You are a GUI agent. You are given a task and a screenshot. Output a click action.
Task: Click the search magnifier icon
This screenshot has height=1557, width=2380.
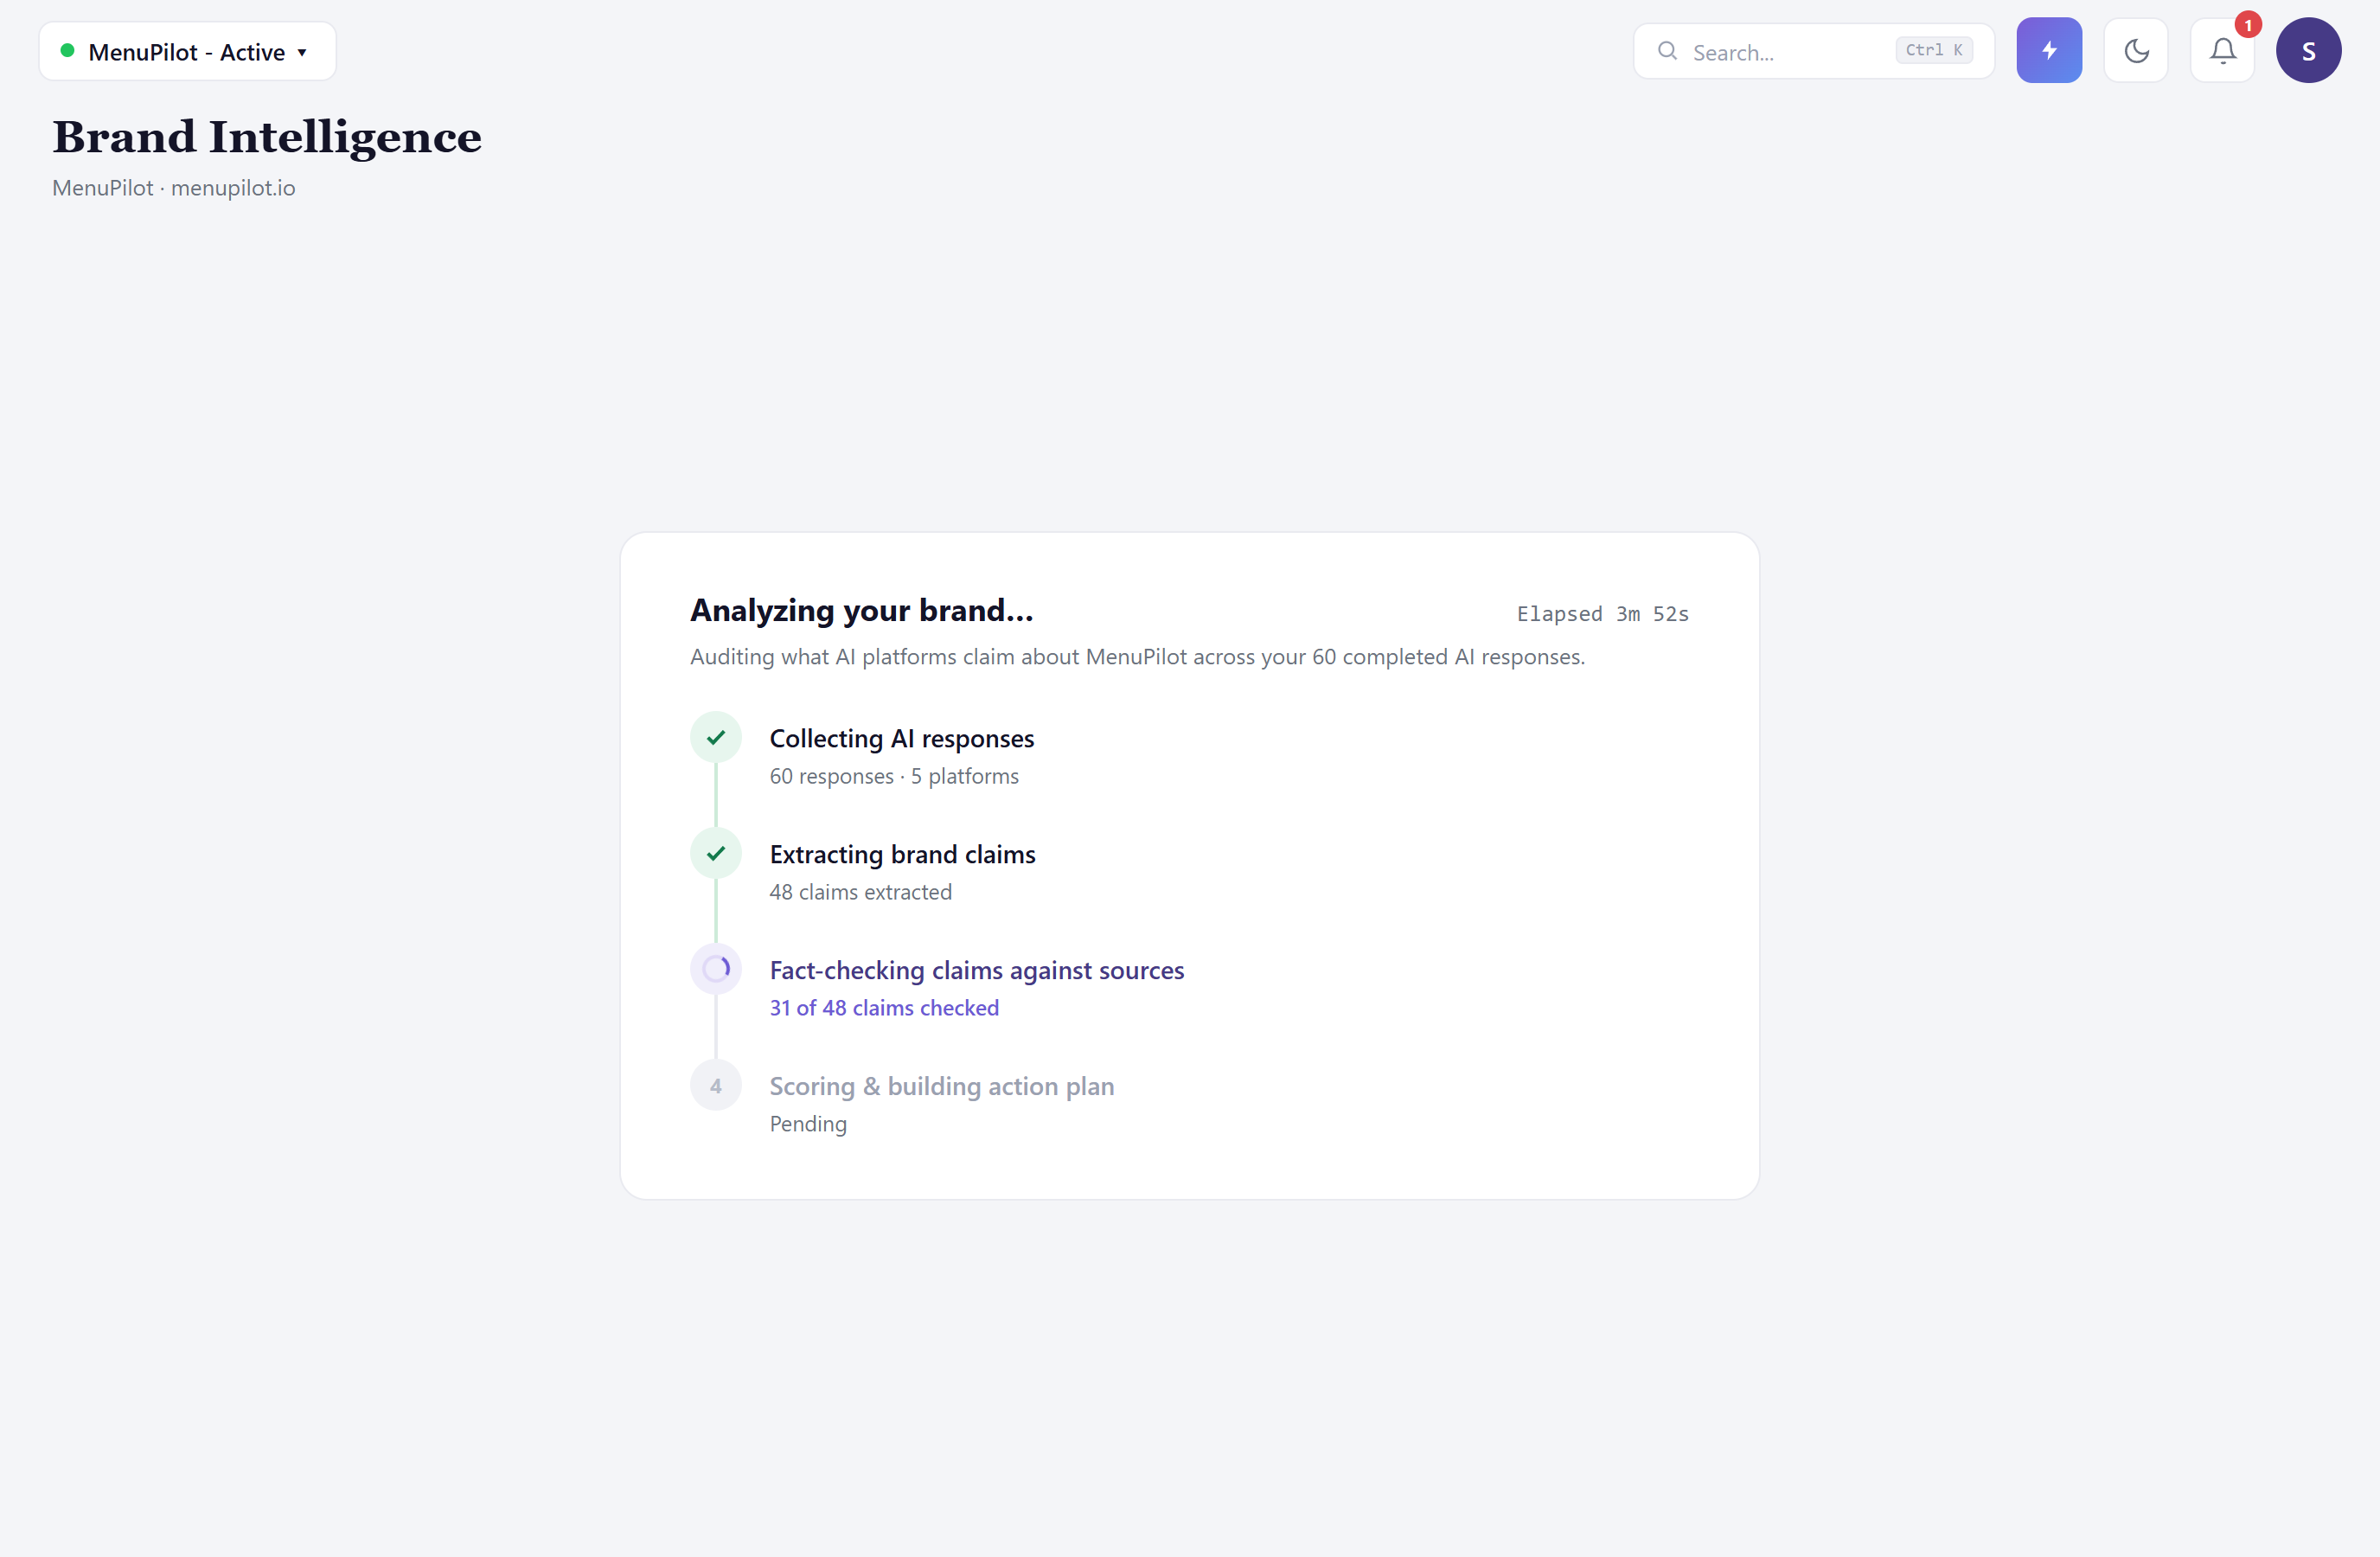(1667, 51)
